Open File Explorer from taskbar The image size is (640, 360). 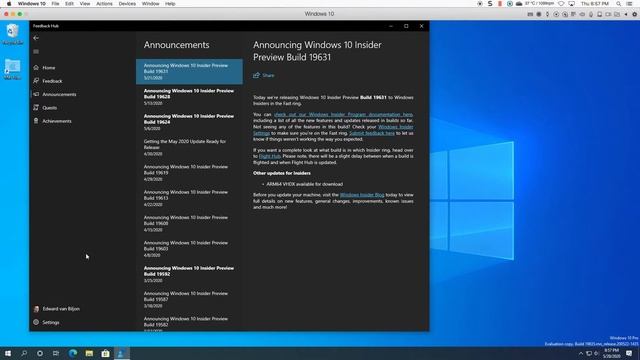(89, 353)
